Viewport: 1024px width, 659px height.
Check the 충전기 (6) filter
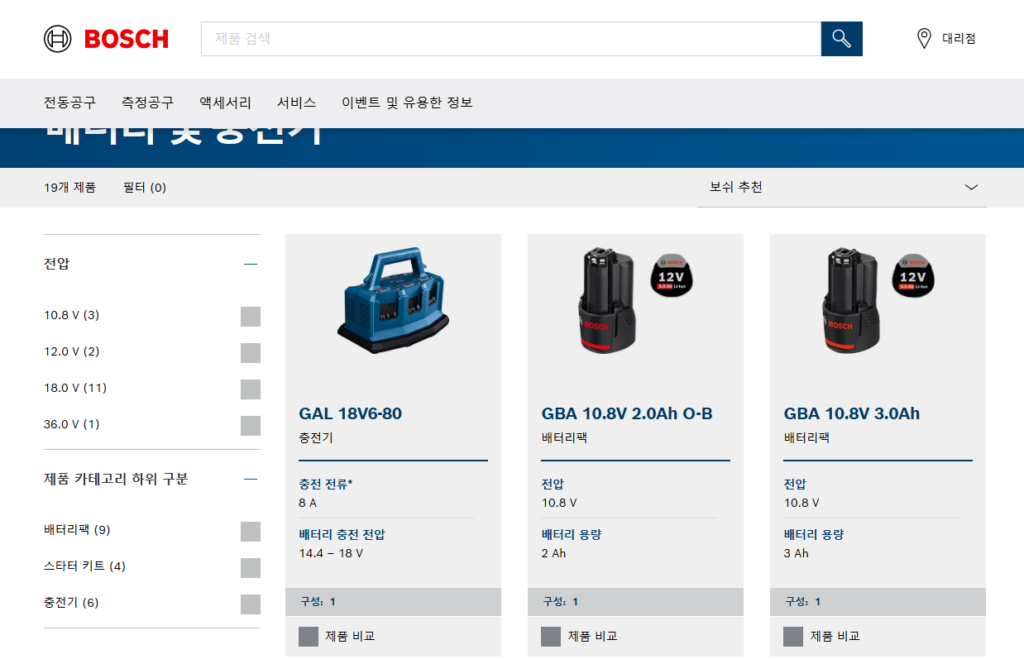(x=251, y=604)
